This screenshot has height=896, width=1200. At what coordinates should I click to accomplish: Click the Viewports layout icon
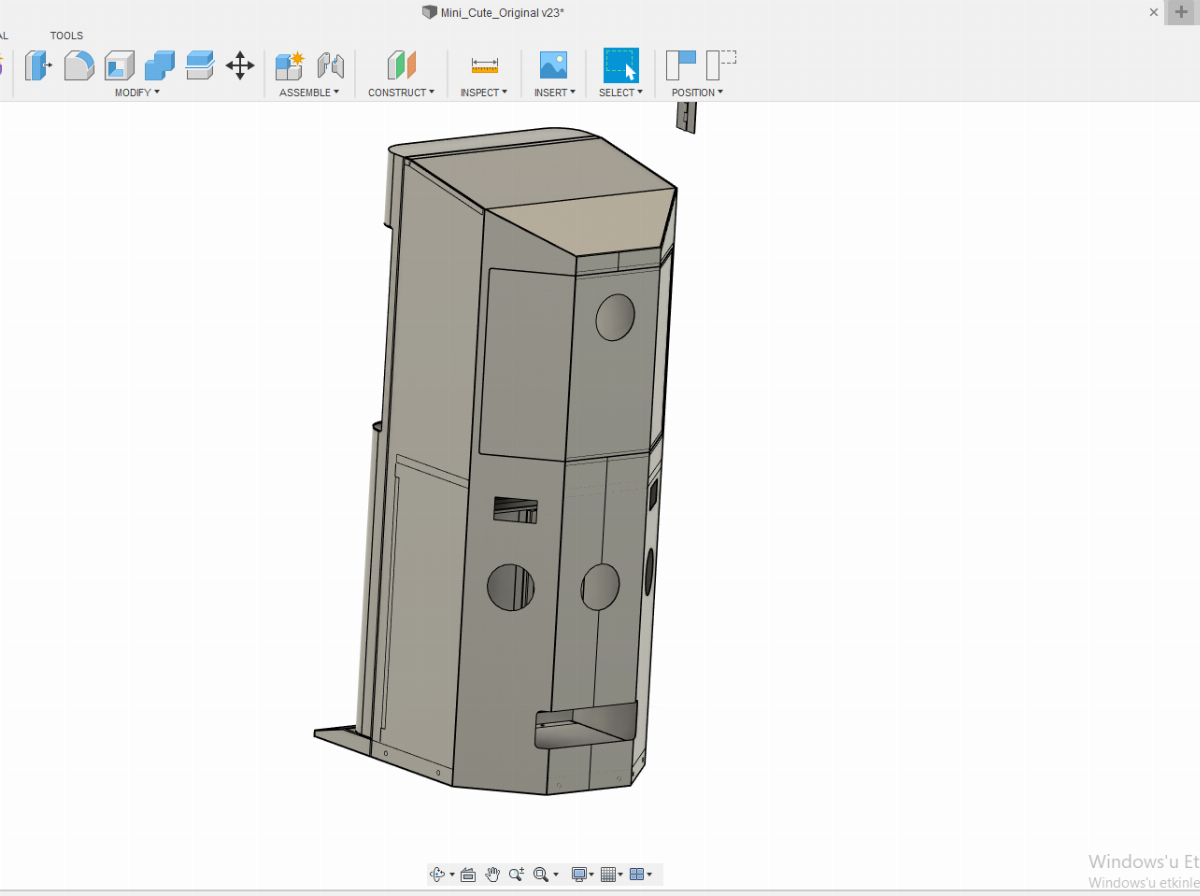[x=637, y=874]
